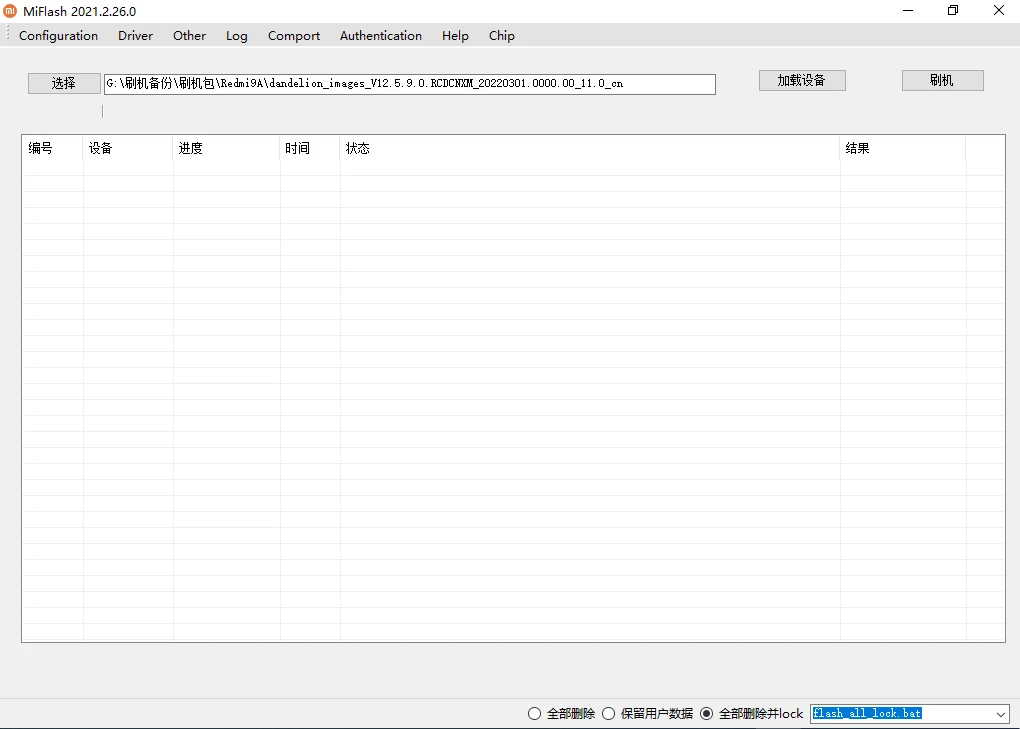Screen dimensions: 1020x729
Task: Click the 设备 column header
Action: click(x=128, y=148)
